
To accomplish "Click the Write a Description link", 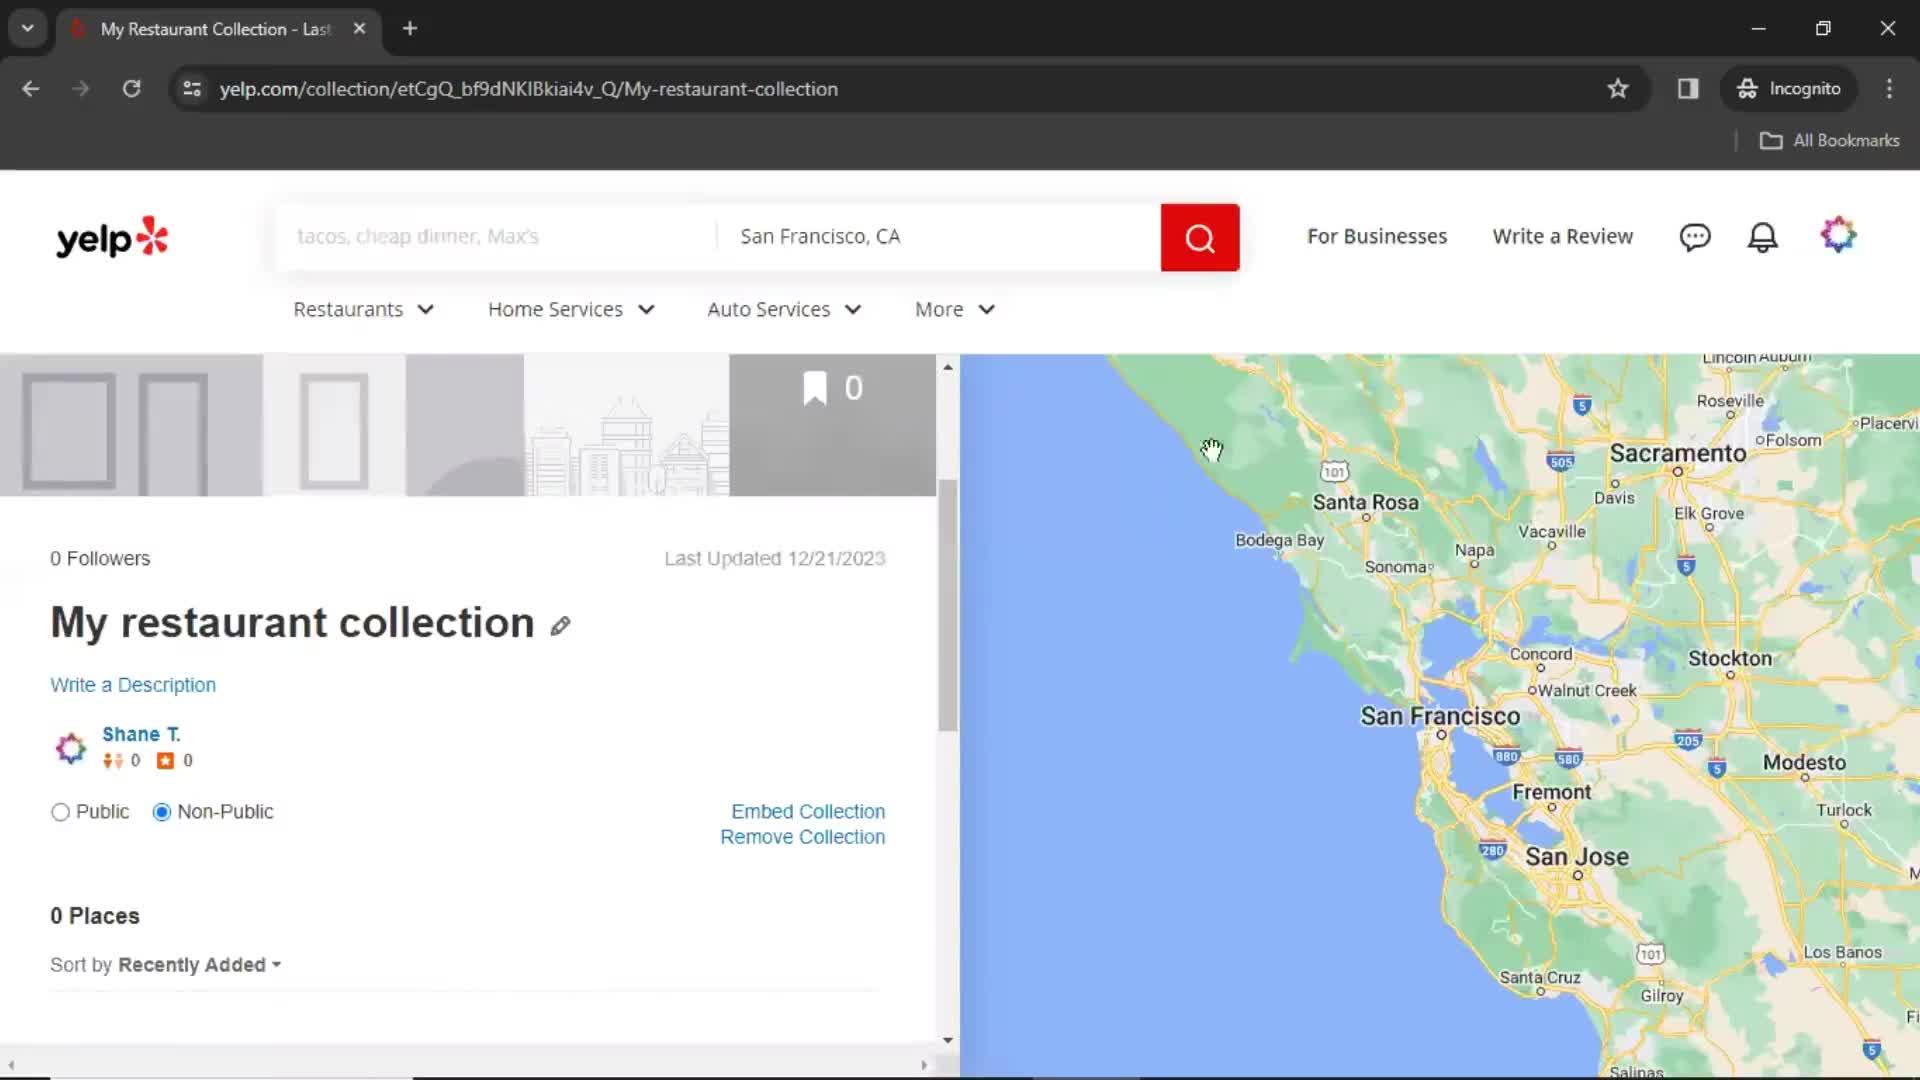I will (132, 684).
